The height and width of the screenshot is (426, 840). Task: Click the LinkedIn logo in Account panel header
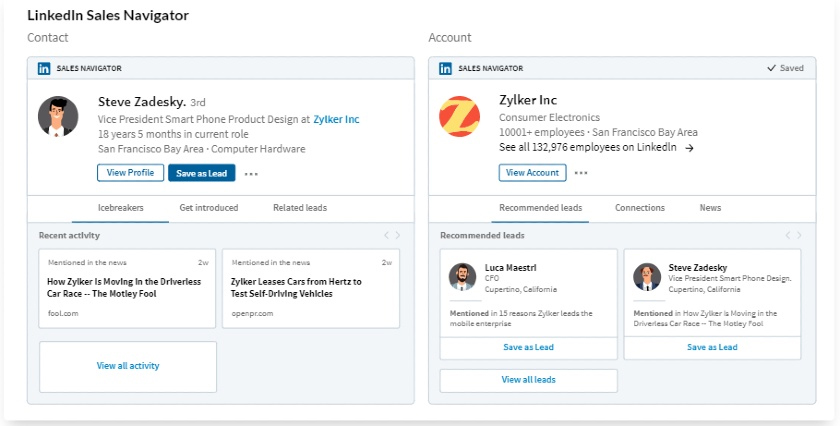pyautogui.click(x=445, y=69)
